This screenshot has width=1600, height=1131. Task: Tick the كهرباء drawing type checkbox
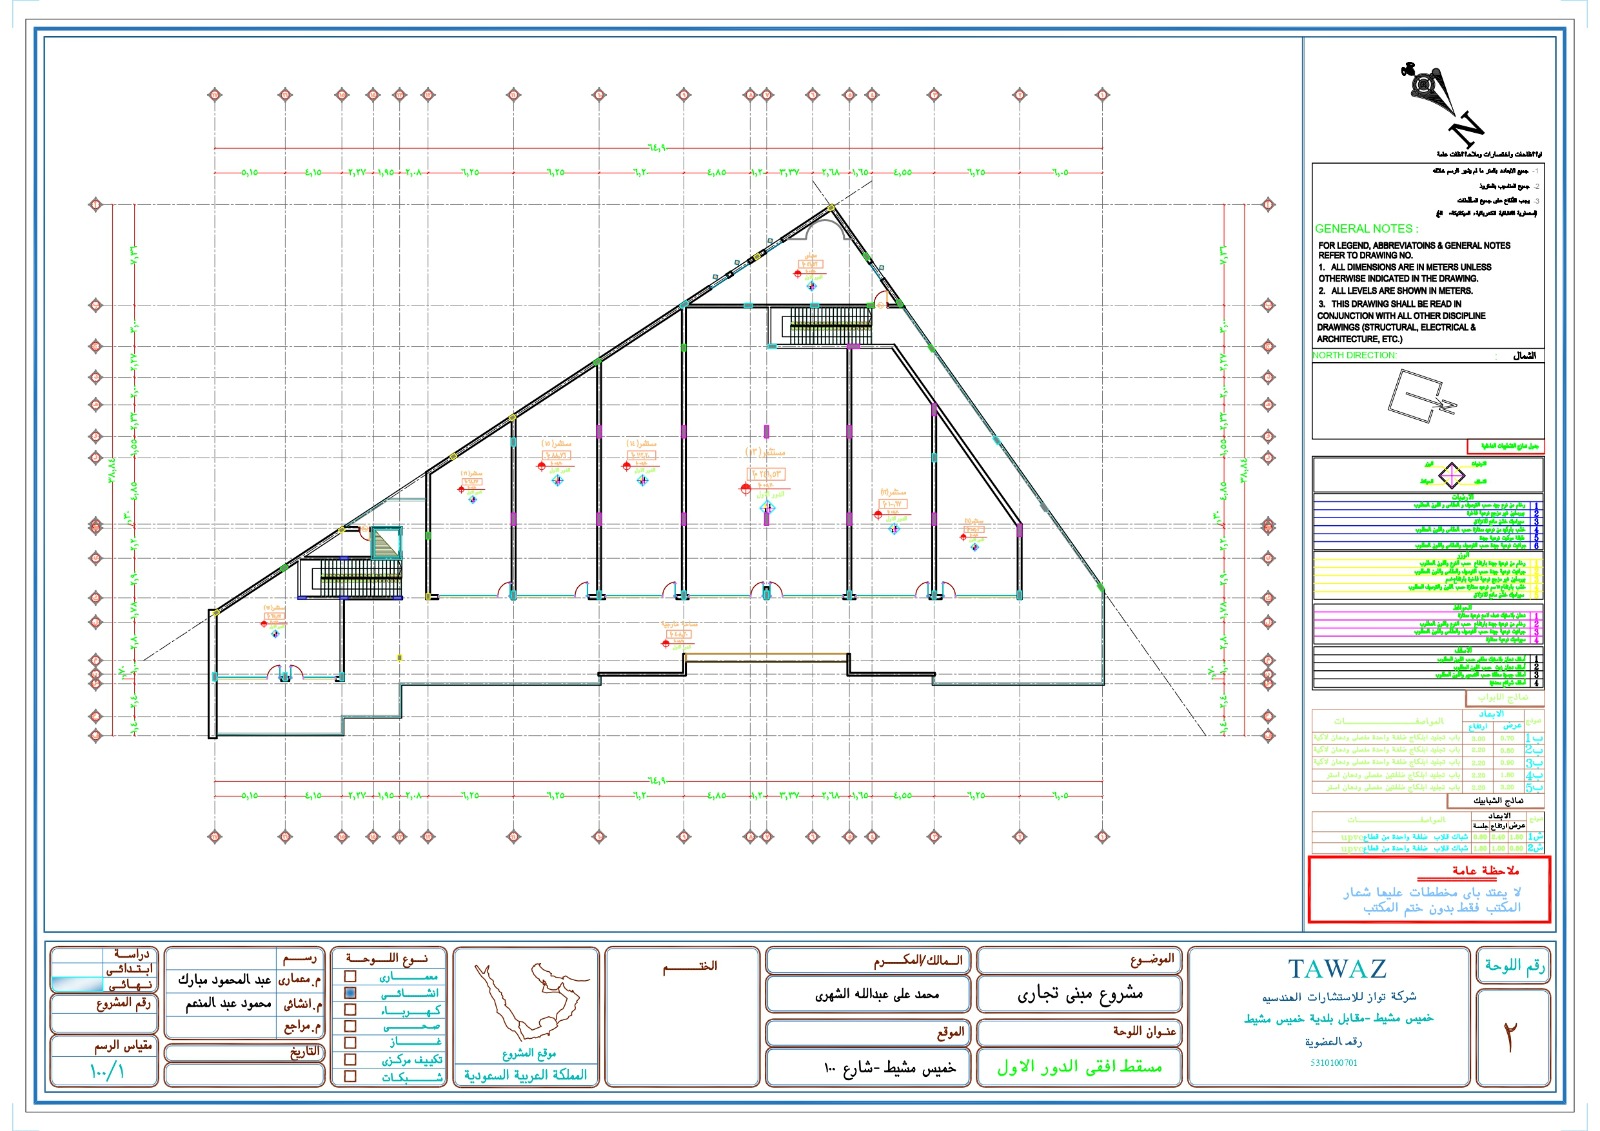coord(350,1010)
